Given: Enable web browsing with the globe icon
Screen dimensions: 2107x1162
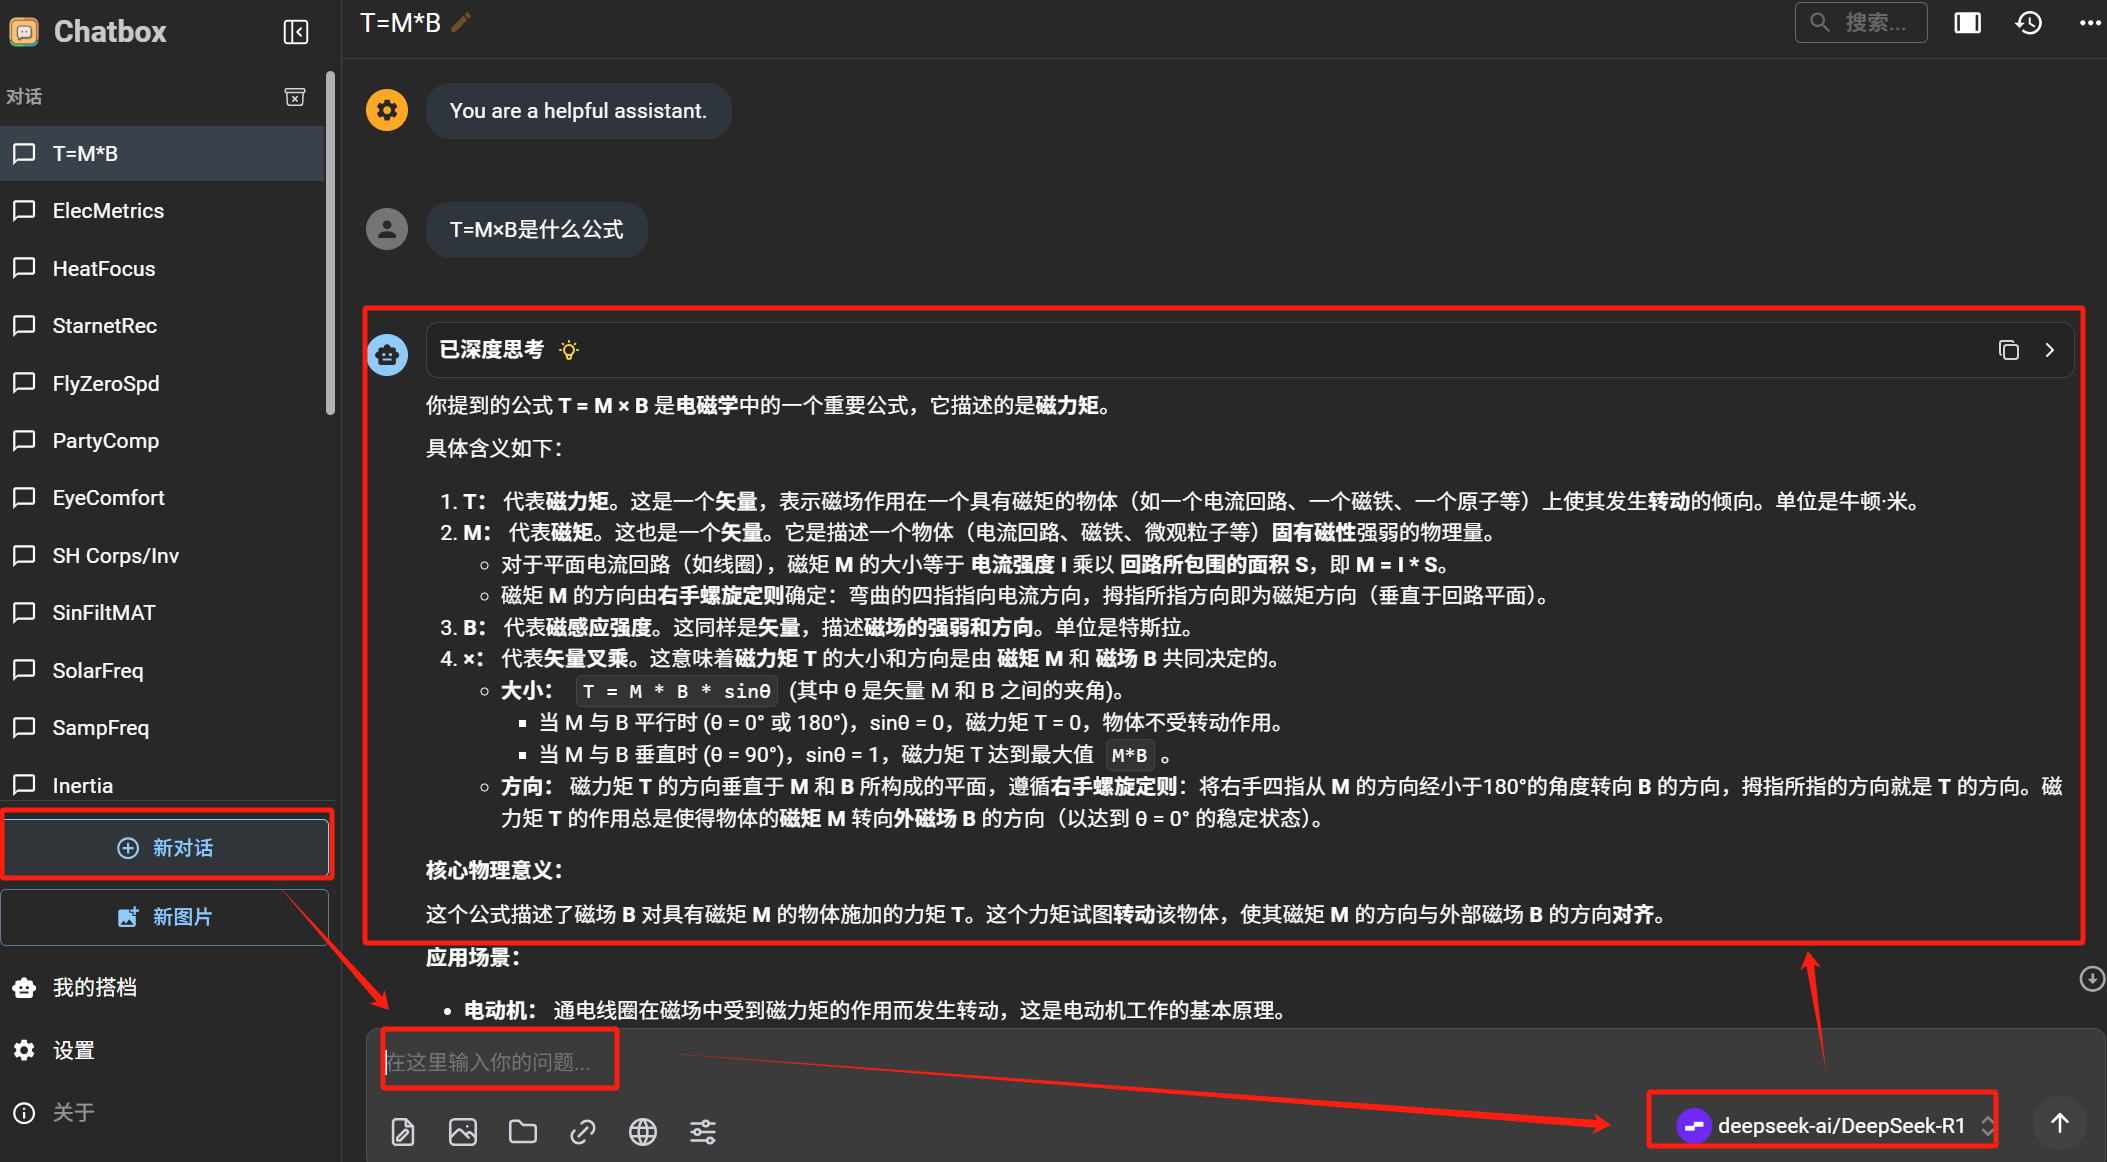Looking at the screenshot, I should point(642,1131).
